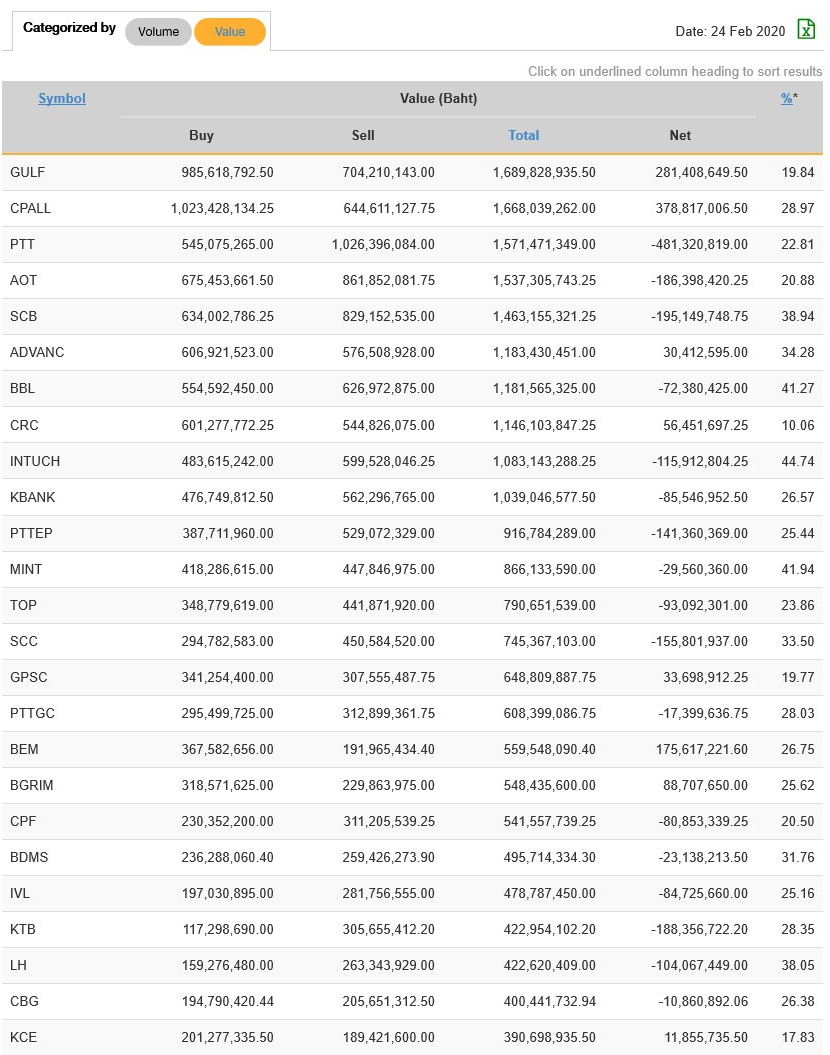The height and width of the screenshot is (1055, 830).
Task: Click the GULF symbol row
Action: pyautogui.click(x=28, y=172)
